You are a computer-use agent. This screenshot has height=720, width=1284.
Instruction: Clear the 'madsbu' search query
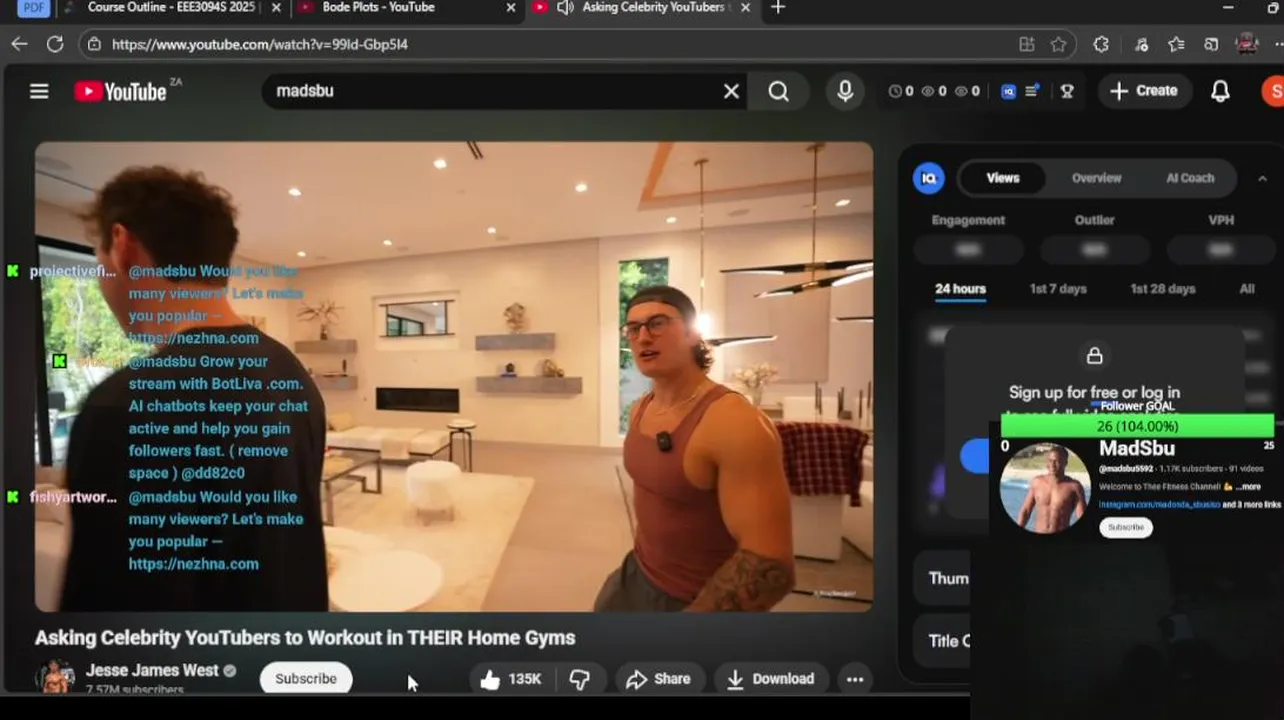pos(731,91)
